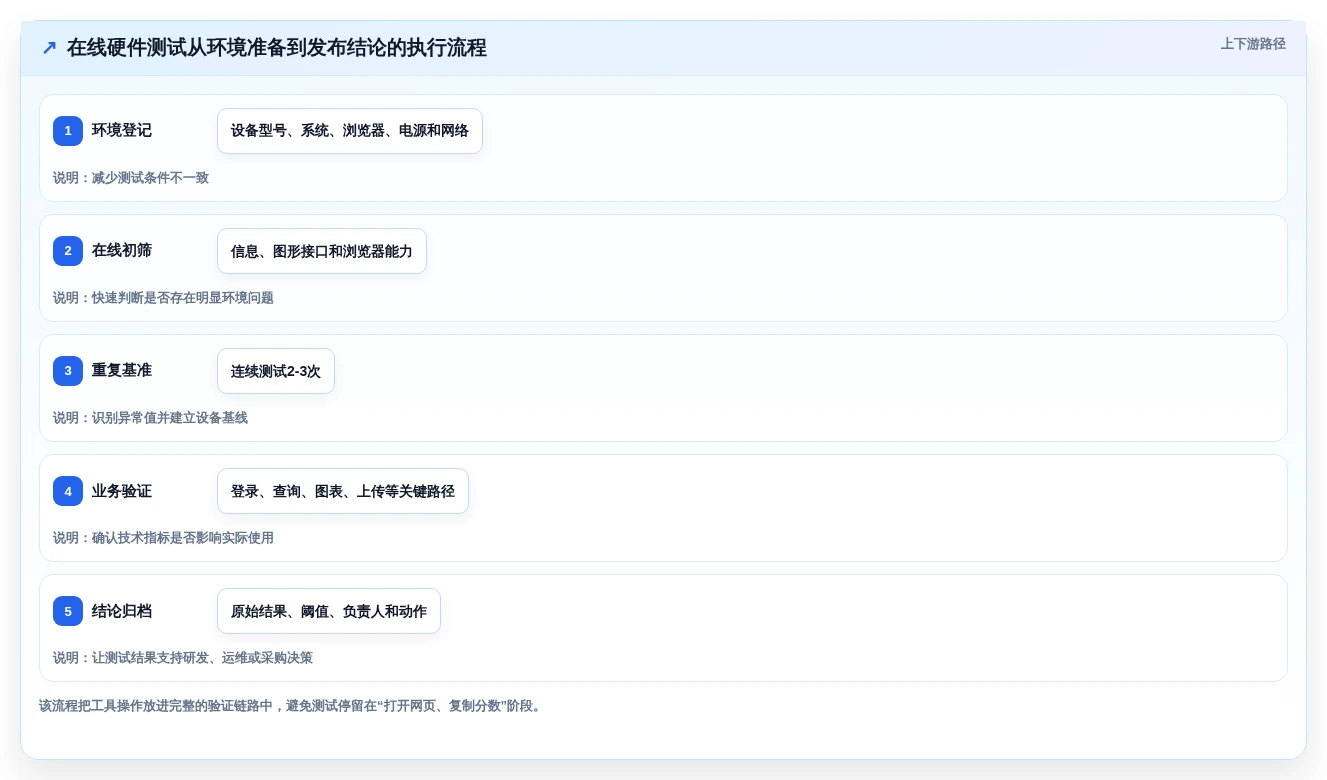Select the '在线初筛' step title
Image resolution: width=1327 pixels, height=780 pixels.
pyautogui.click(x=122, y=250)
